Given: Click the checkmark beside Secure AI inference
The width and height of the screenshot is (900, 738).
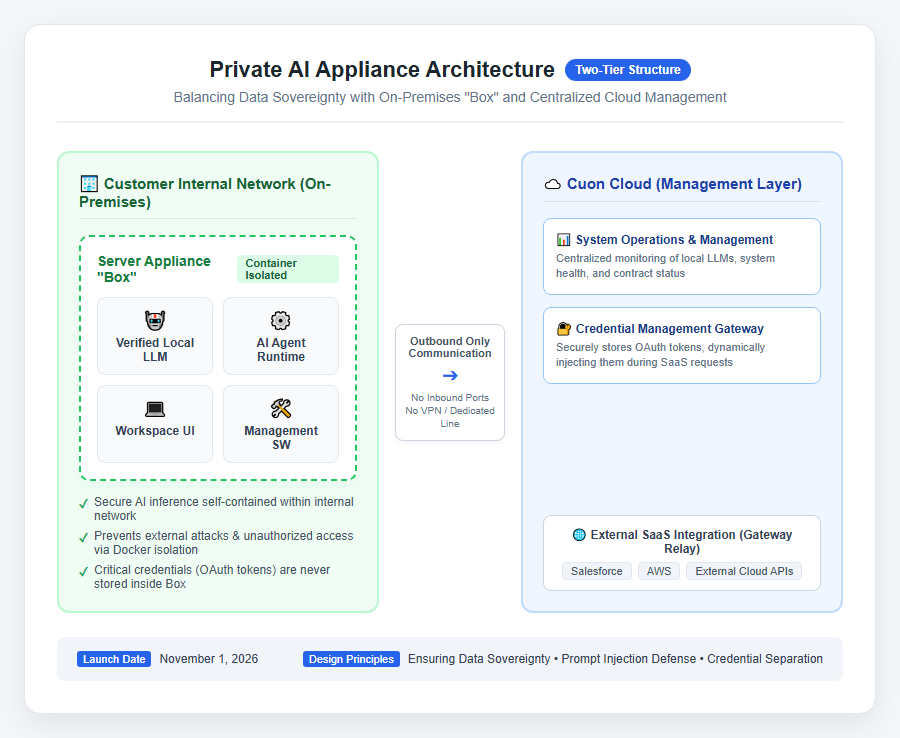Looking at the screenshot, I should point(84,503).
